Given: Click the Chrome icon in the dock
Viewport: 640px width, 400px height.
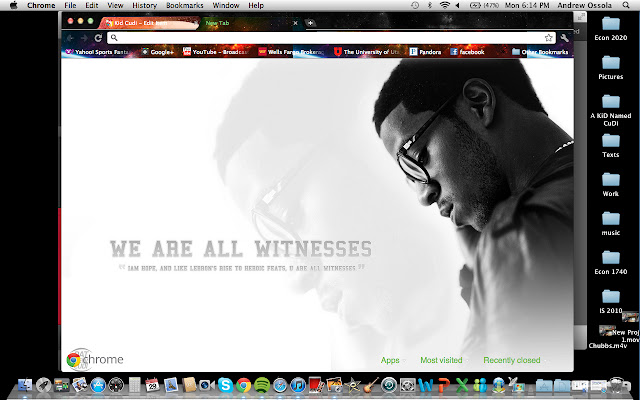Looking at the screenshot, I should click(x=244, y=385).
